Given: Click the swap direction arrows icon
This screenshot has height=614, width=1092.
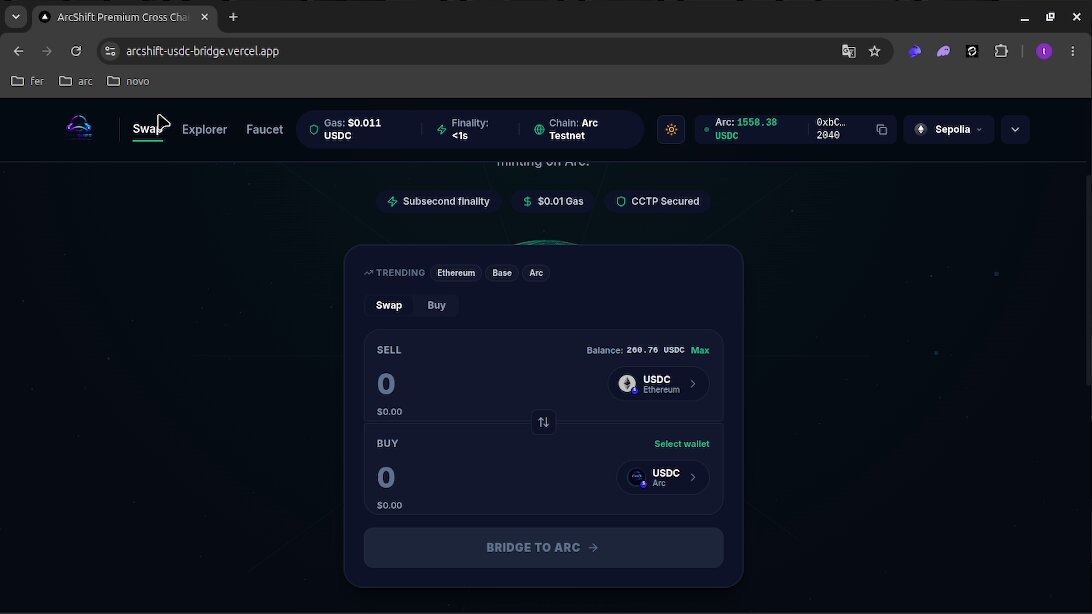Looking at the screenshot, I should [x=543, y=422].
